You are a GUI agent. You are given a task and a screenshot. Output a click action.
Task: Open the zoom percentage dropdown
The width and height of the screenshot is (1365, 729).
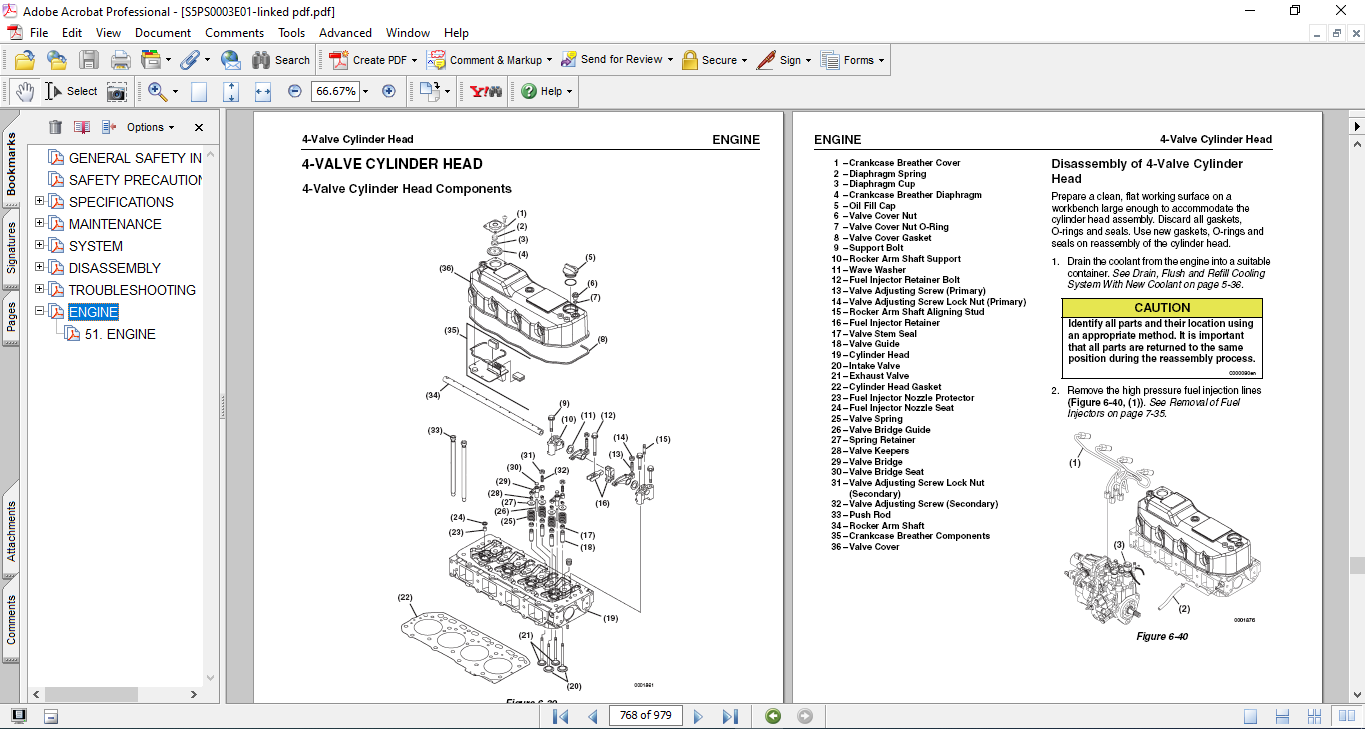point(365,91)
